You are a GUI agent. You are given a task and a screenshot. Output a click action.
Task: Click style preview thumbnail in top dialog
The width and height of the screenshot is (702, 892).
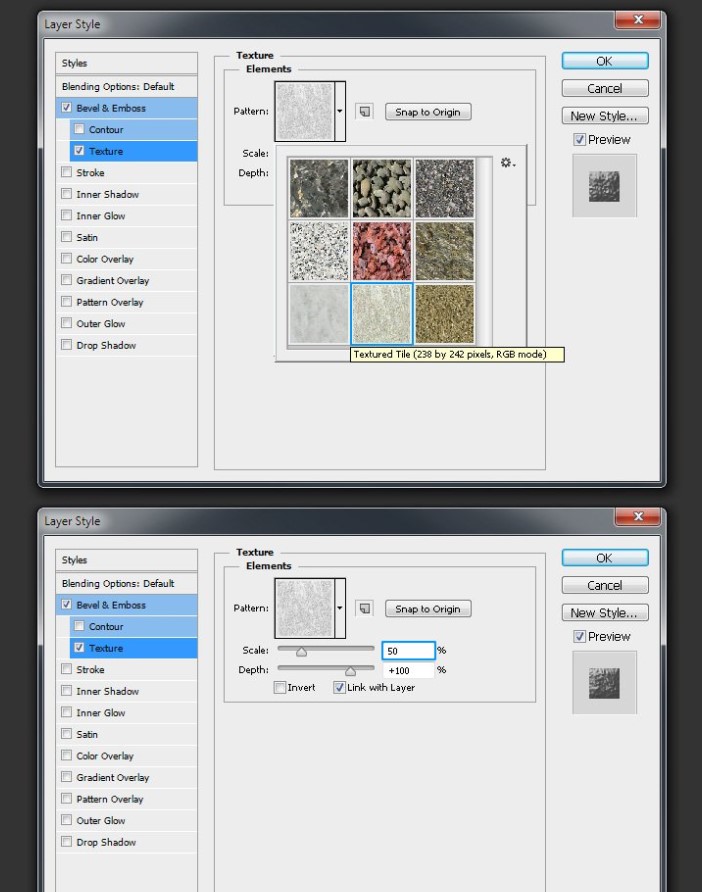[x=604, y=186]
